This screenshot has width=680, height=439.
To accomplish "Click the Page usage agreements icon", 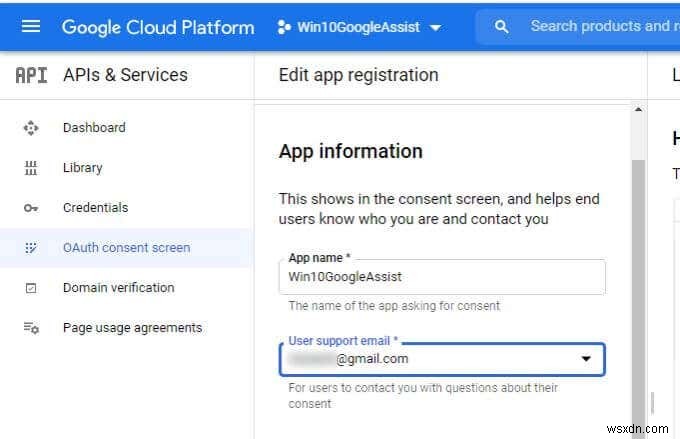I will [31, 328].
